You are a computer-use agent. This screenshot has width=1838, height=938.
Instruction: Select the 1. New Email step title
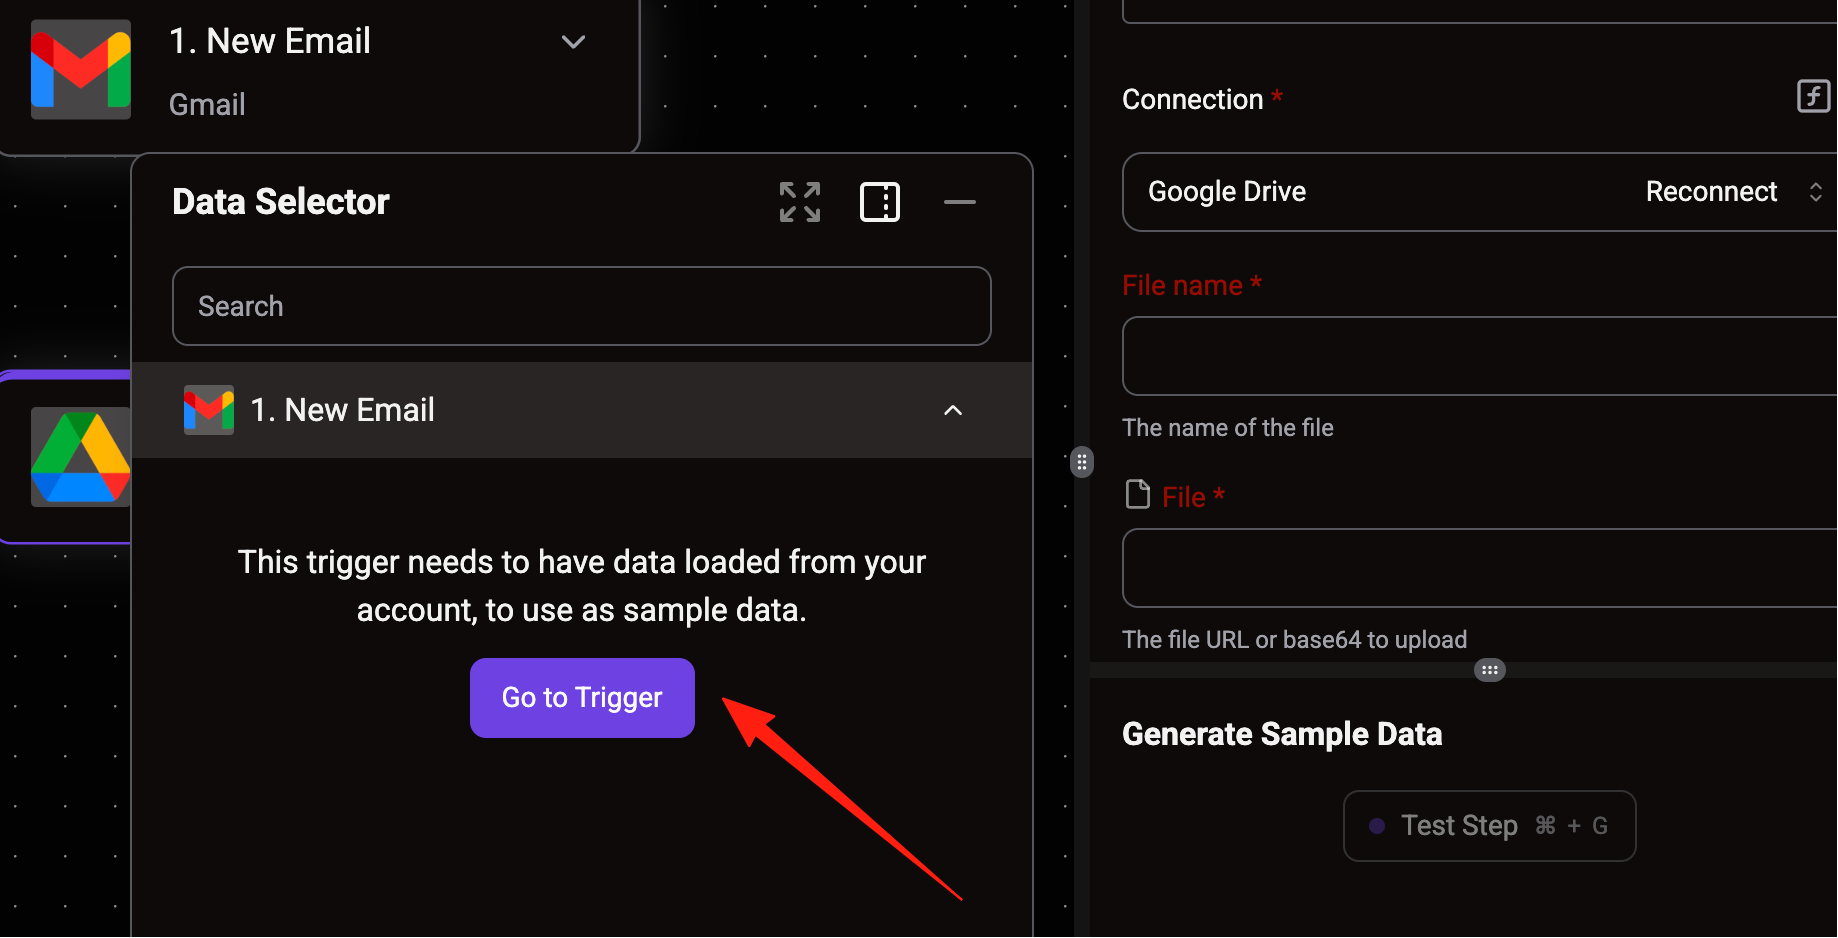click(270, 41)
